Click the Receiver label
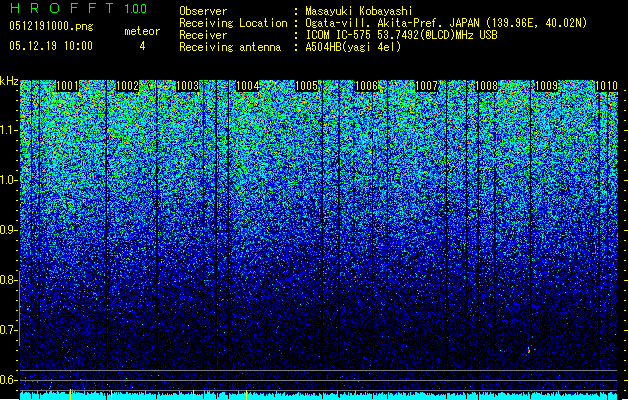Viewport: 629px width, 400px height. [203, 35]
